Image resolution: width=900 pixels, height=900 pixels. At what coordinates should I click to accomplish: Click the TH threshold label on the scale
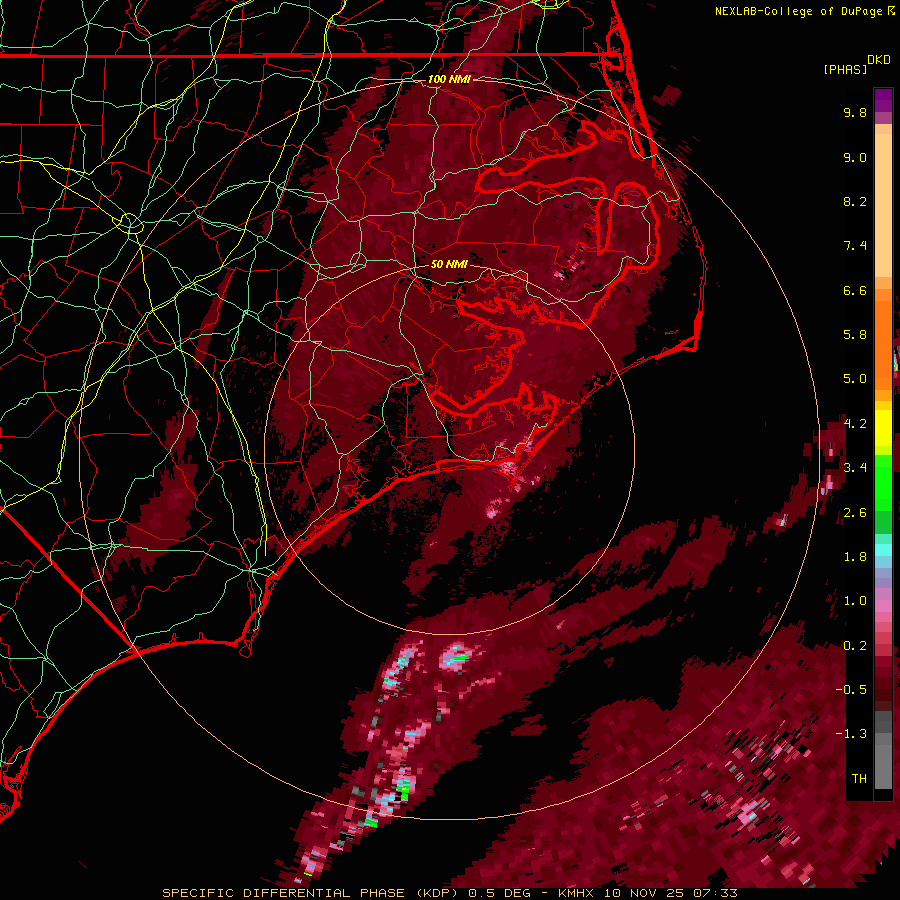coord(859,779)
